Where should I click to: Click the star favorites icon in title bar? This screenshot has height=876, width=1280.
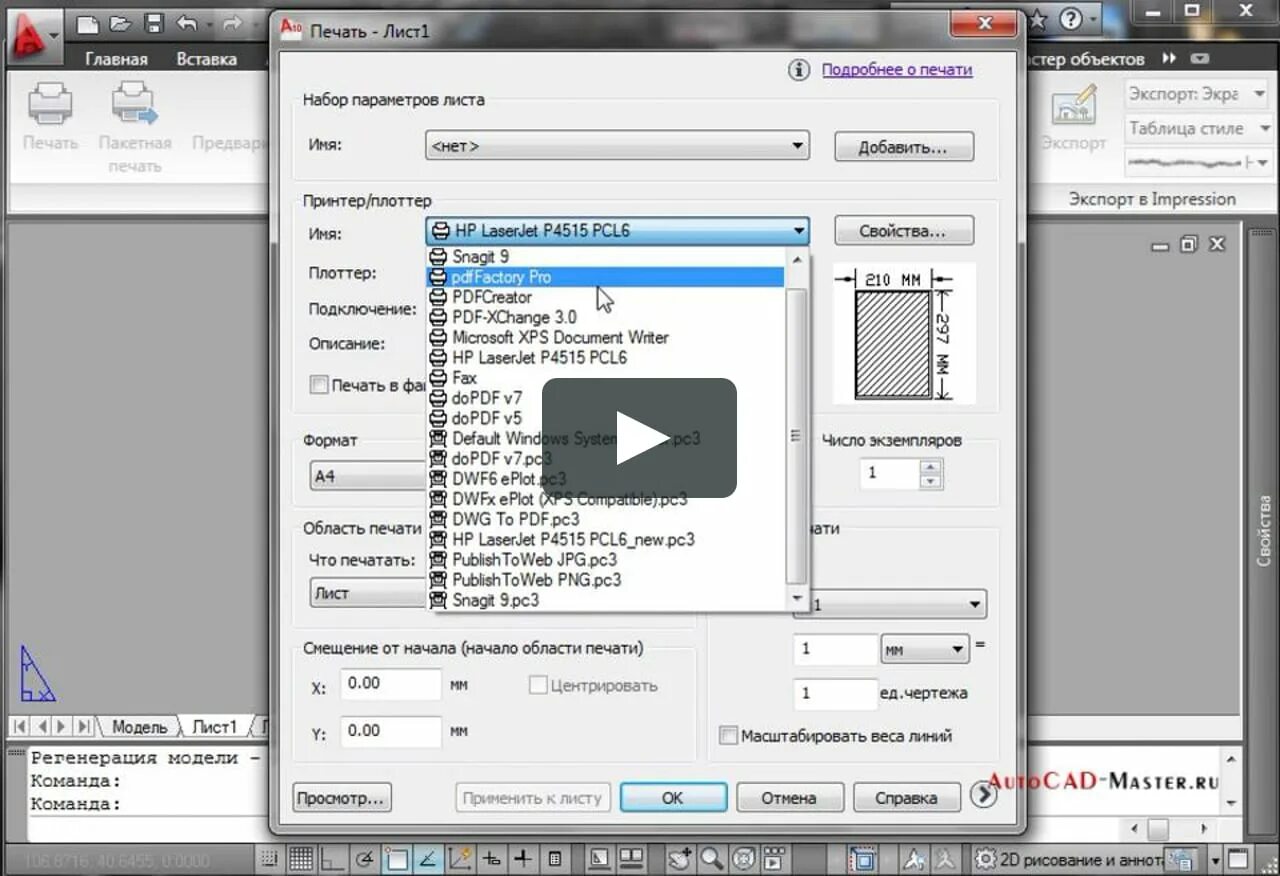(1038, 19)
